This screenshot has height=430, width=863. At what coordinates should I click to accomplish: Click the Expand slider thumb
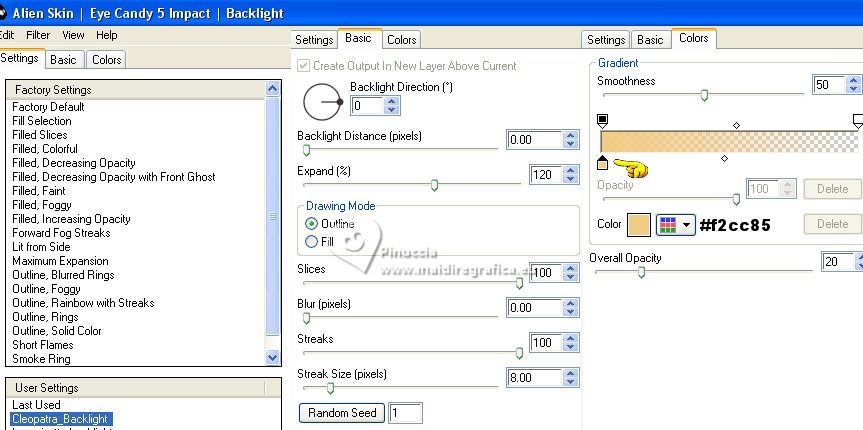click(x=434, y=186)
